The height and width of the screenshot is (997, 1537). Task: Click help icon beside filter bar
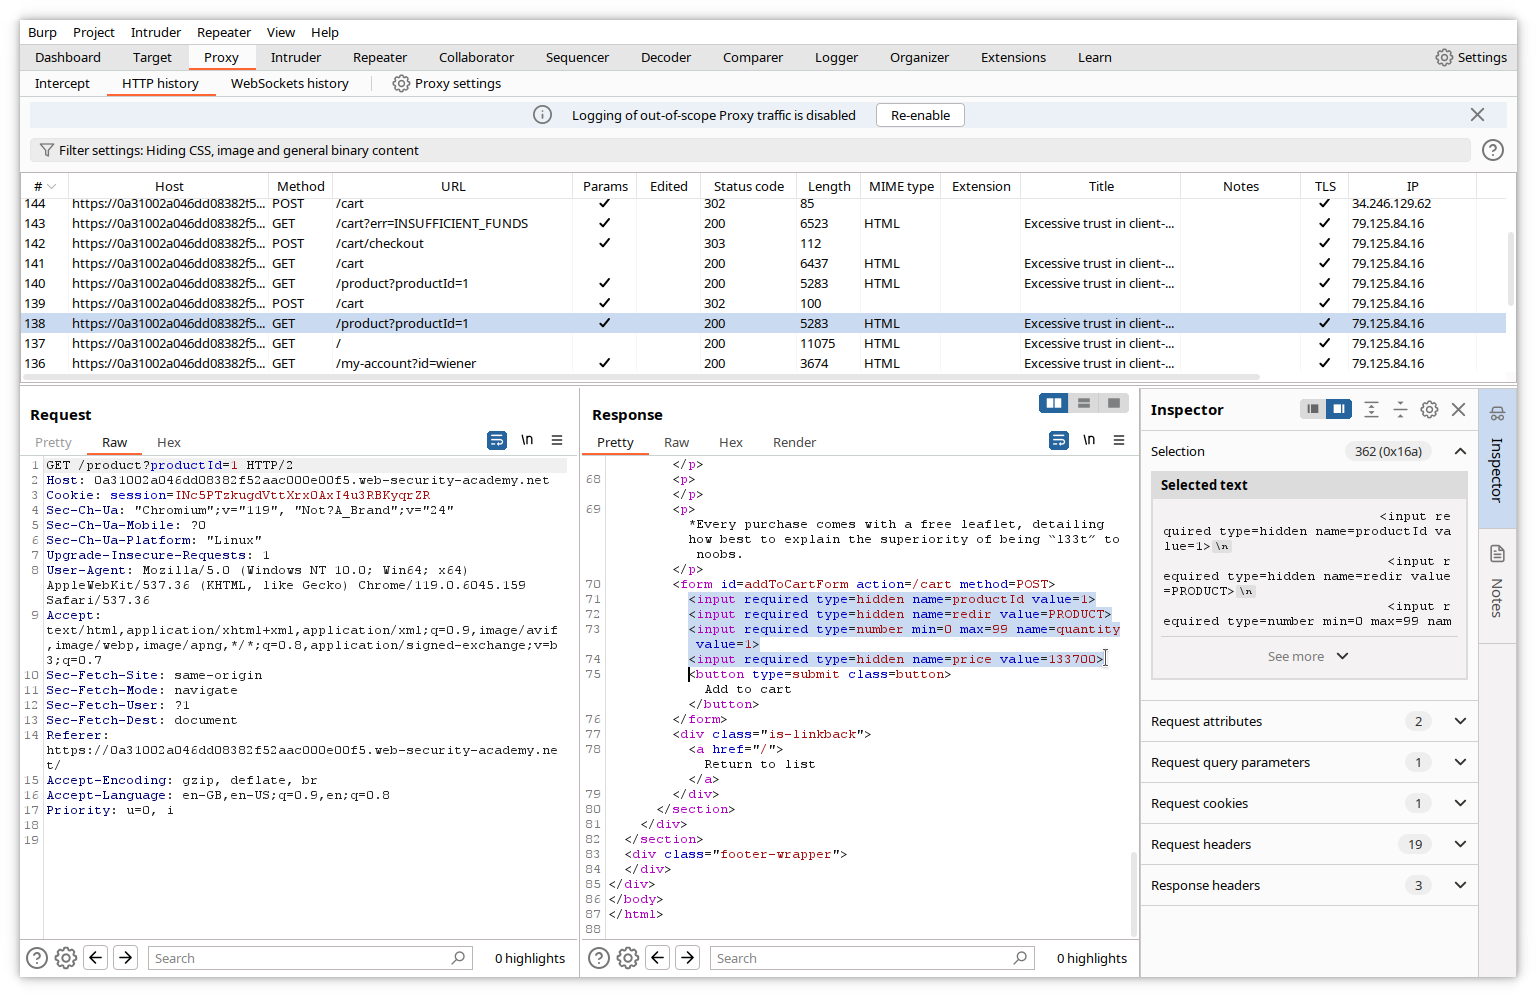(1492, 151)
